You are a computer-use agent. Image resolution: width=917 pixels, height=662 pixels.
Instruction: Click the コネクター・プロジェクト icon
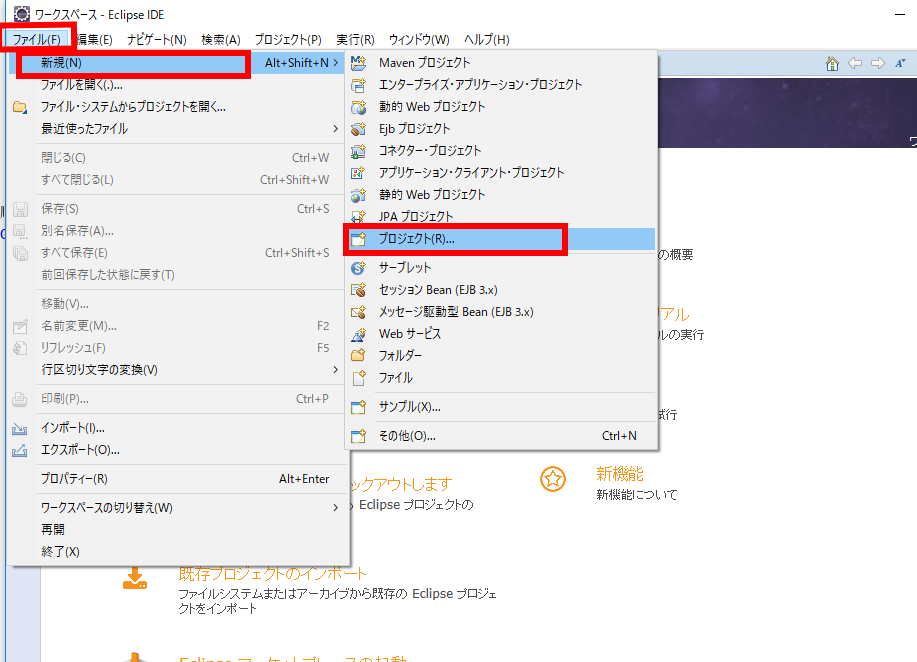click(x=358, y=151)
